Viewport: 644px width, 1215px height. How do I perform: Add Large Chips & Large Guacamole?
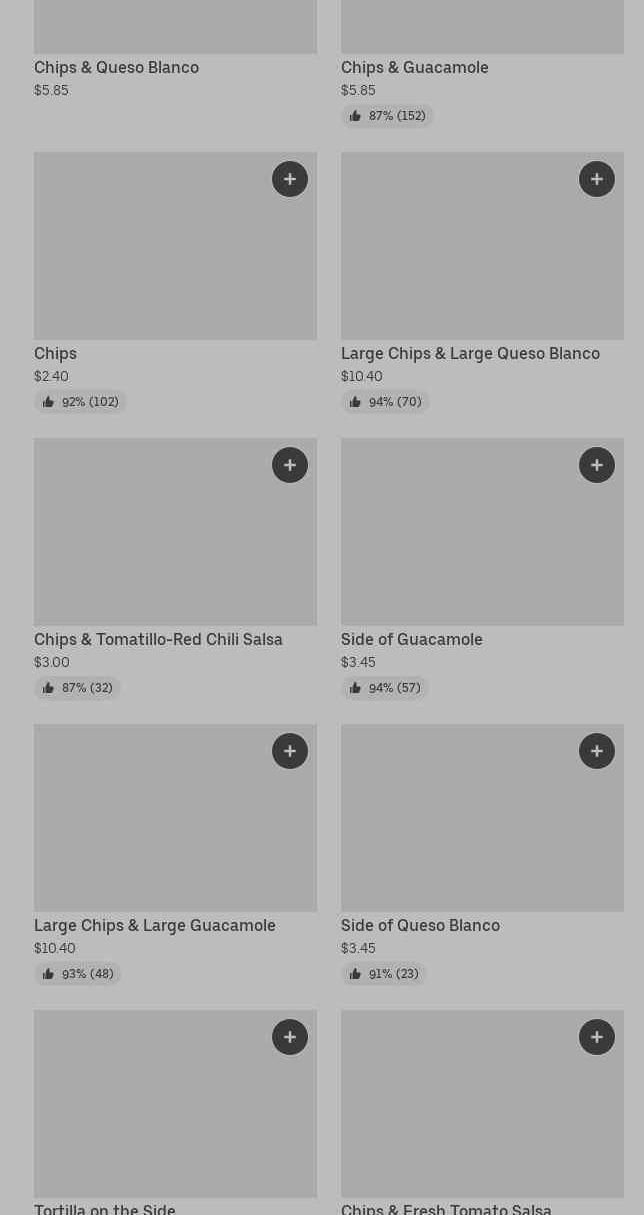[290, 751]
